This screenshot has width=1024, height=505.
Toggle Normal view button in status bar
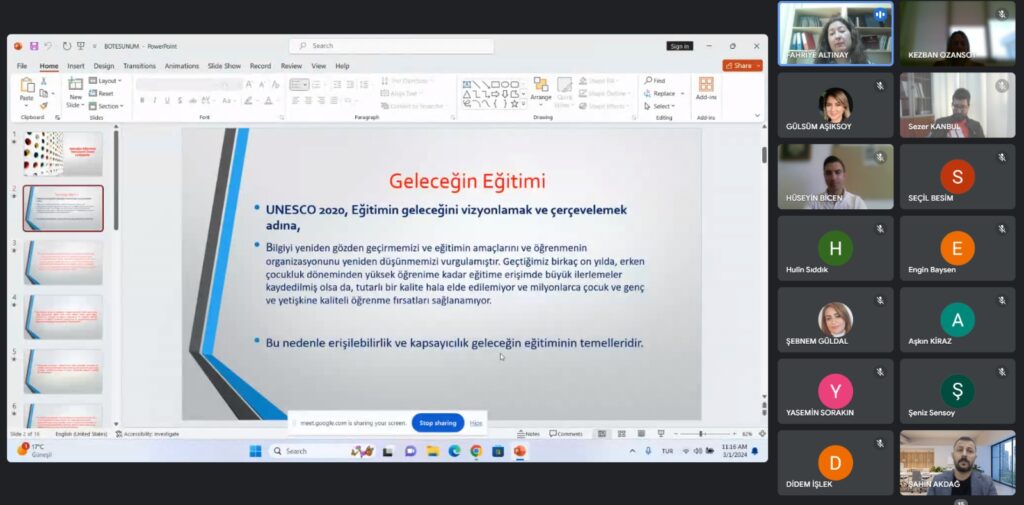pos(602,434)
